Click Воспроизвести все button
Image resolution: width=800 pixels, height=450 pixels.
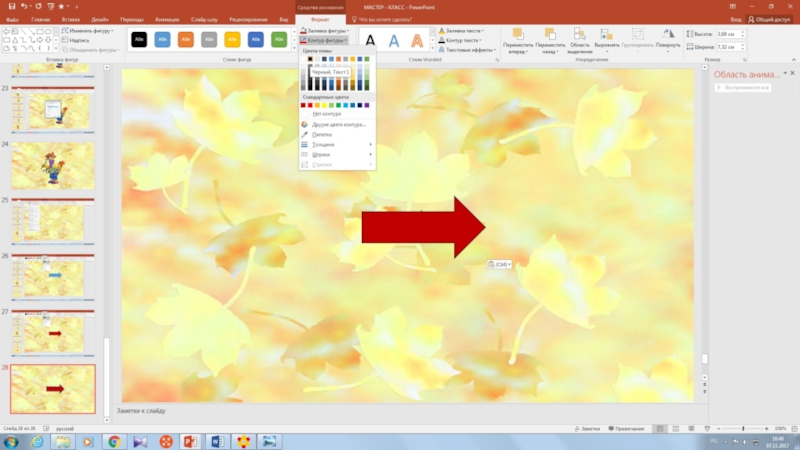point(743,88)
